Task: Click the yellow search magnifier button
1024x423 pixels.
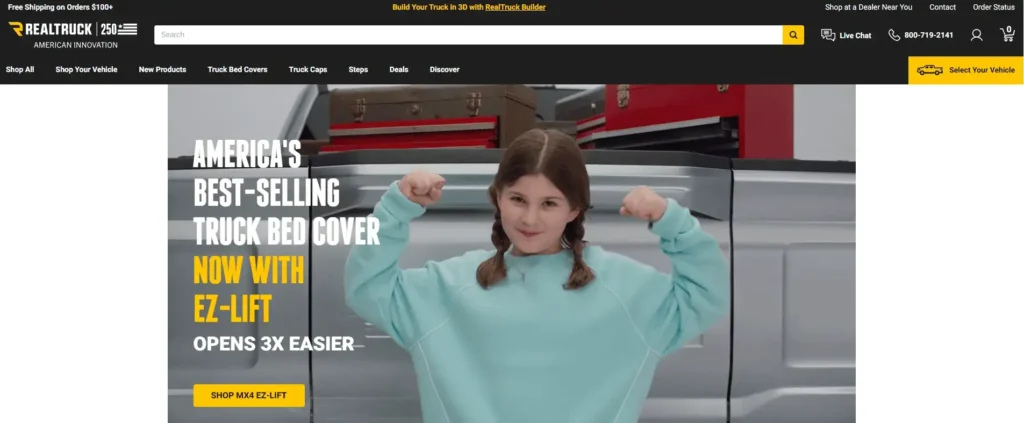Action: coord(793,35)
